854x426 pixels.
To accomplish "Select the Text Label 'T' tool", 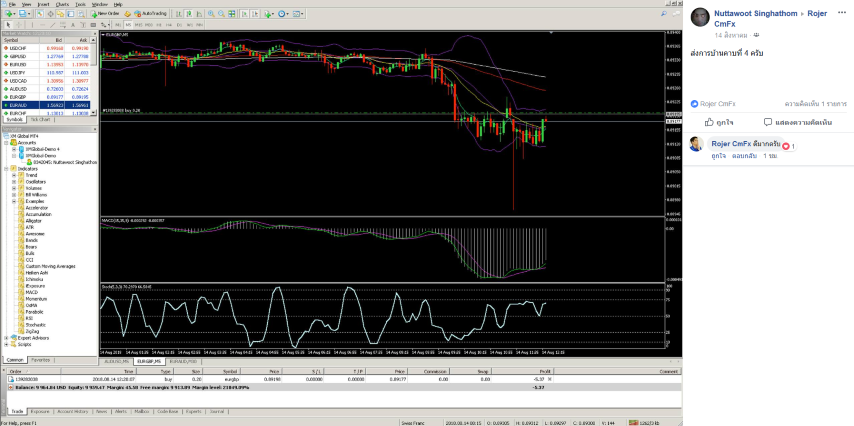I will [83, 25].
